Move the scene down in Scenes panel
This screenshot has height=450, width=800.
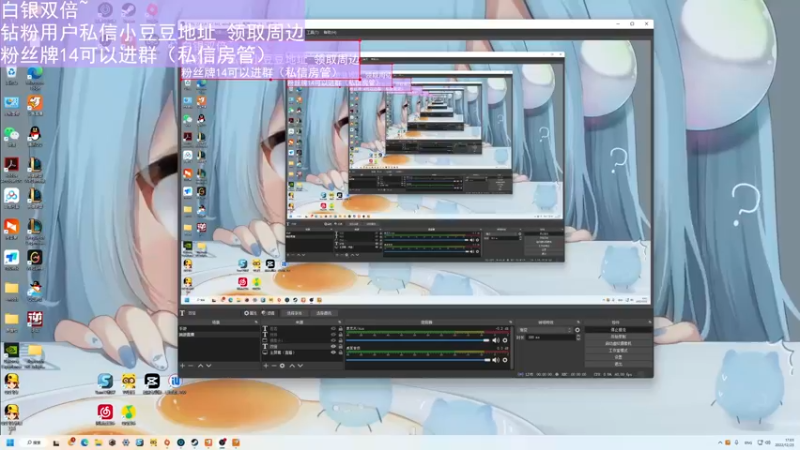(x=209, y=365)
